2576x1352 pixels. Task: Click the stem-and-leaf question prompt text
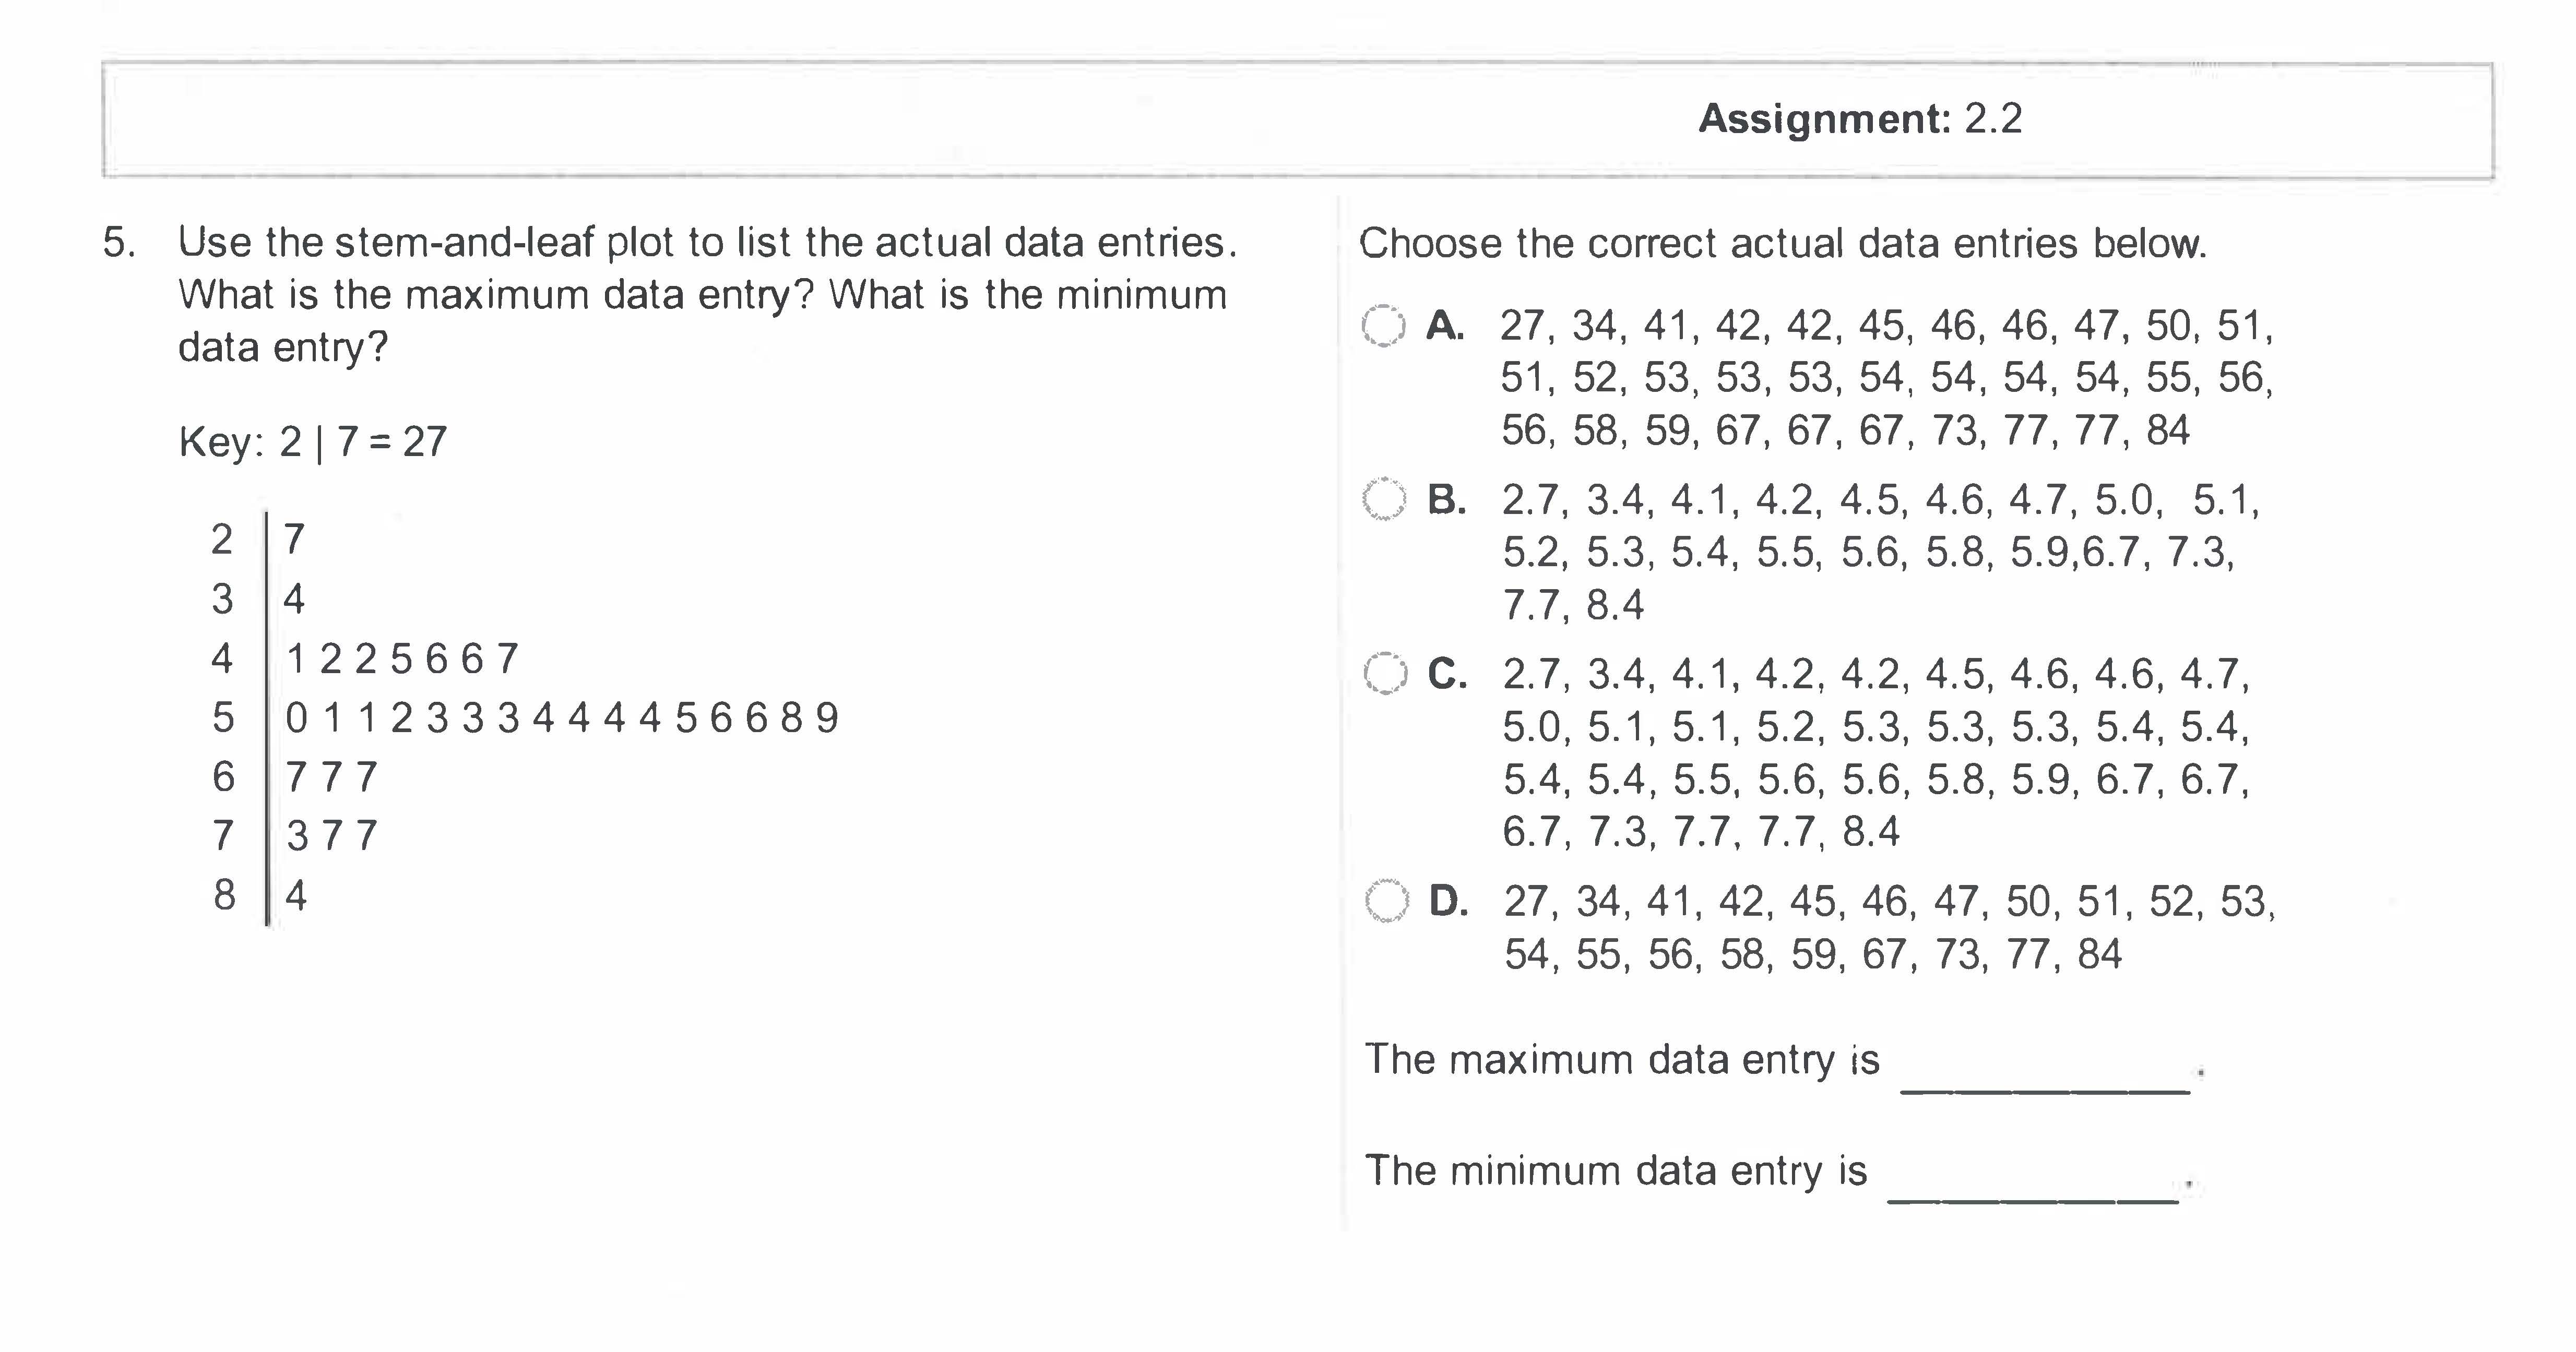(706, 294)
